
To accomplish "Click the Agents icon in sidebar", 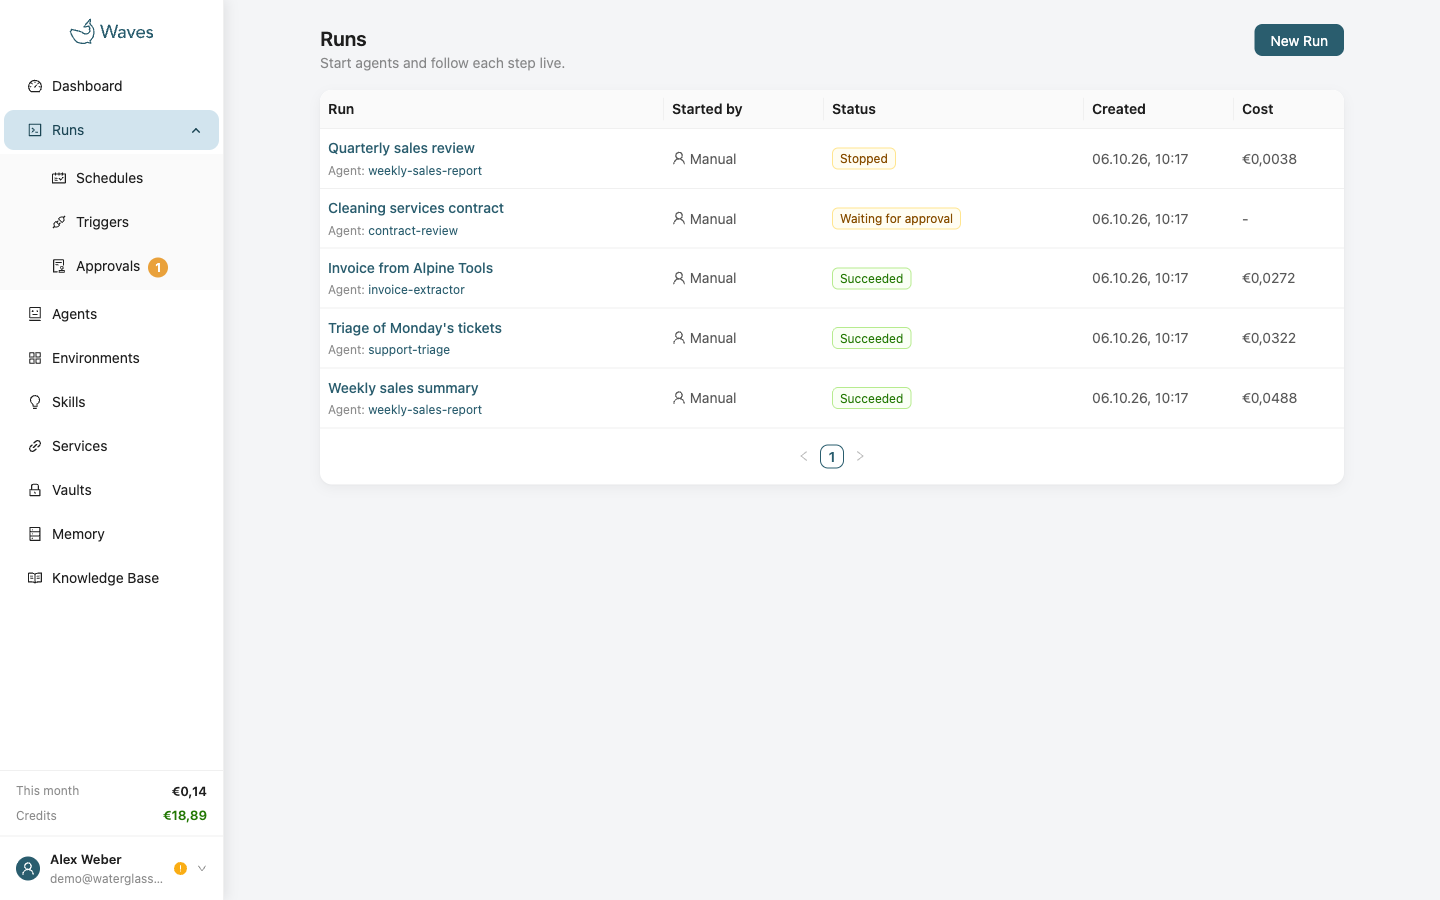I will point(35,314).
